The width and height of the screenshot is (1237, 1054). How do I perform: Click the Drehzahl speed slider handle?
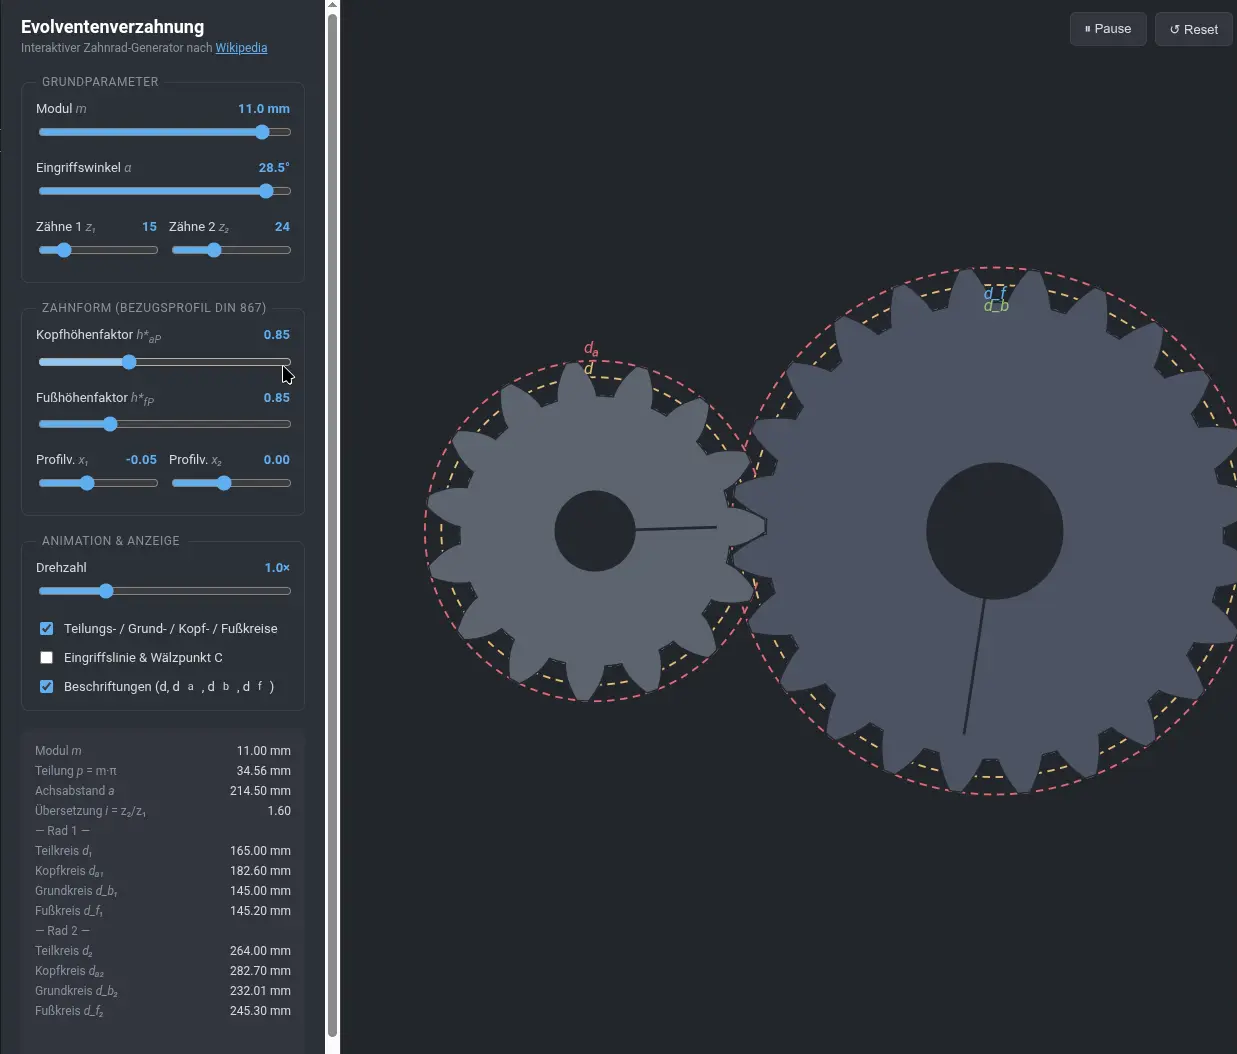[x=106, y=591]
